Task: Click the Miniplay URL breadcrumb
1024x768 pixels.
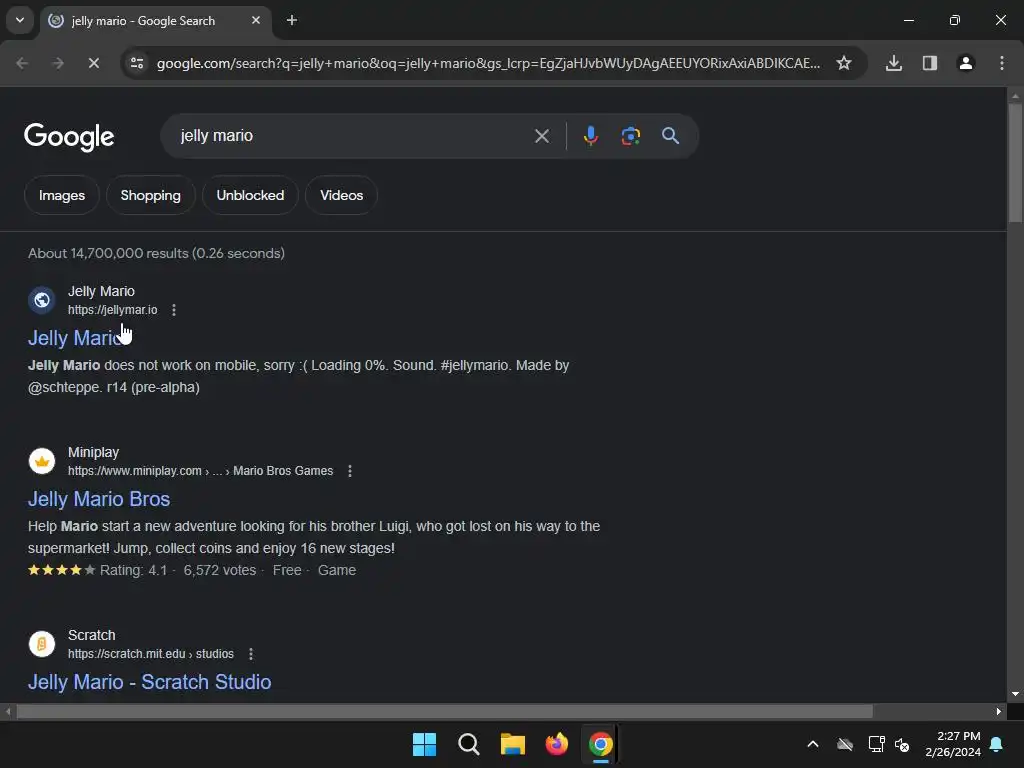Action: 200,471
